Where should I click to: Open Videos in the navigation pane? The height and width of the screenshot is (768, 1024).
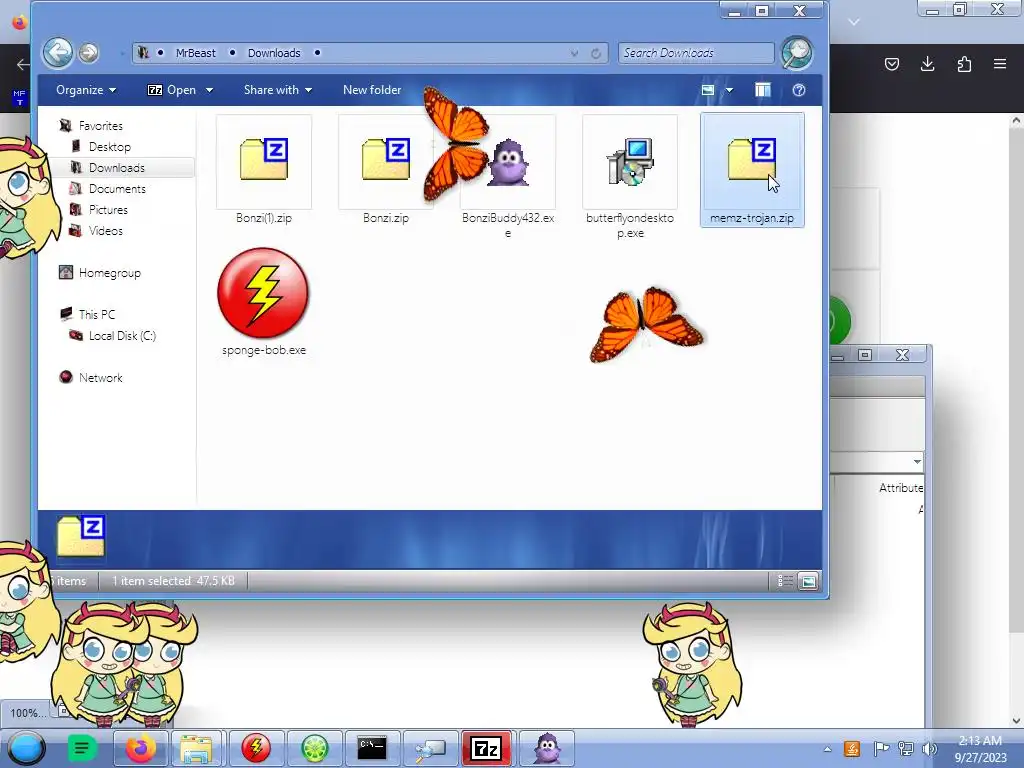(105, 230)
